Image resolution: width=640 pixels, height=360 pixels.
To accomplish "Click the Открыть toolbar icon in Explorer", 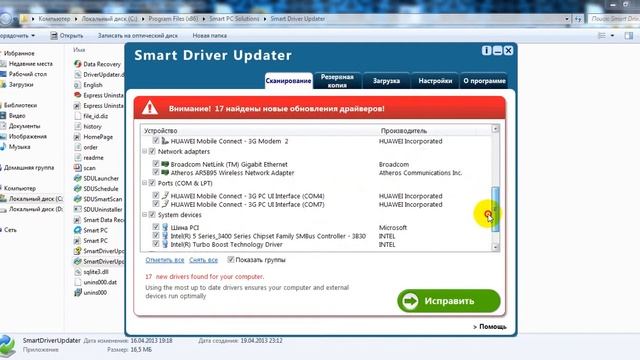I will click(54, 36).
